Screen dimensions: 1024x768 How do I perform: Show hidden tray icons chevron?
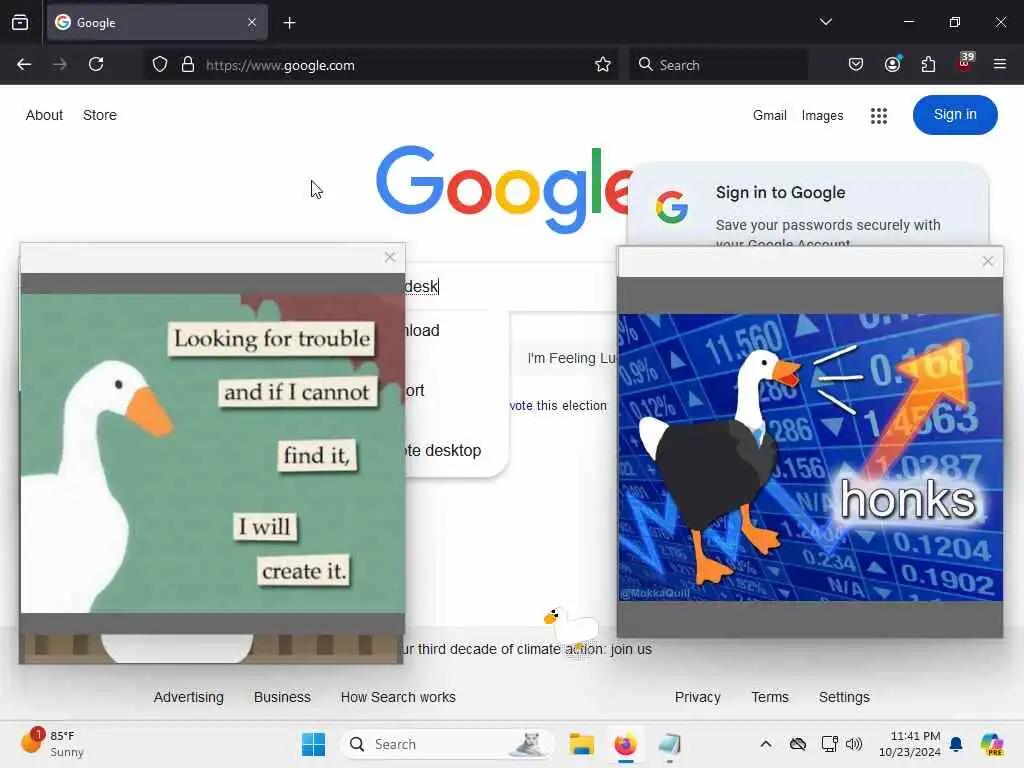[x=766, y=744]
